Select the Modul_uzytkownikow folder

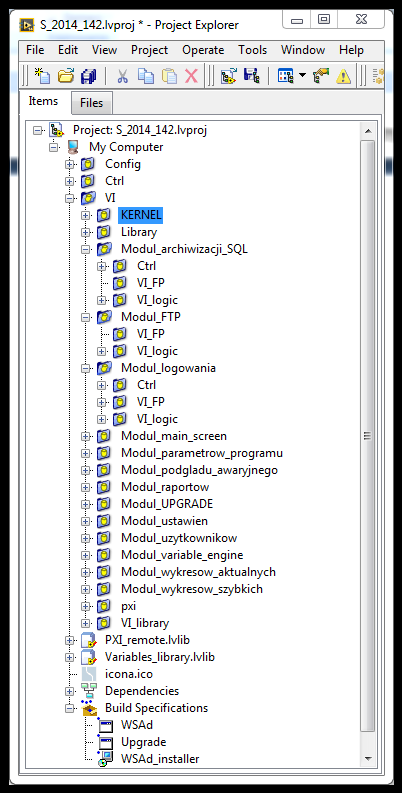179,538
